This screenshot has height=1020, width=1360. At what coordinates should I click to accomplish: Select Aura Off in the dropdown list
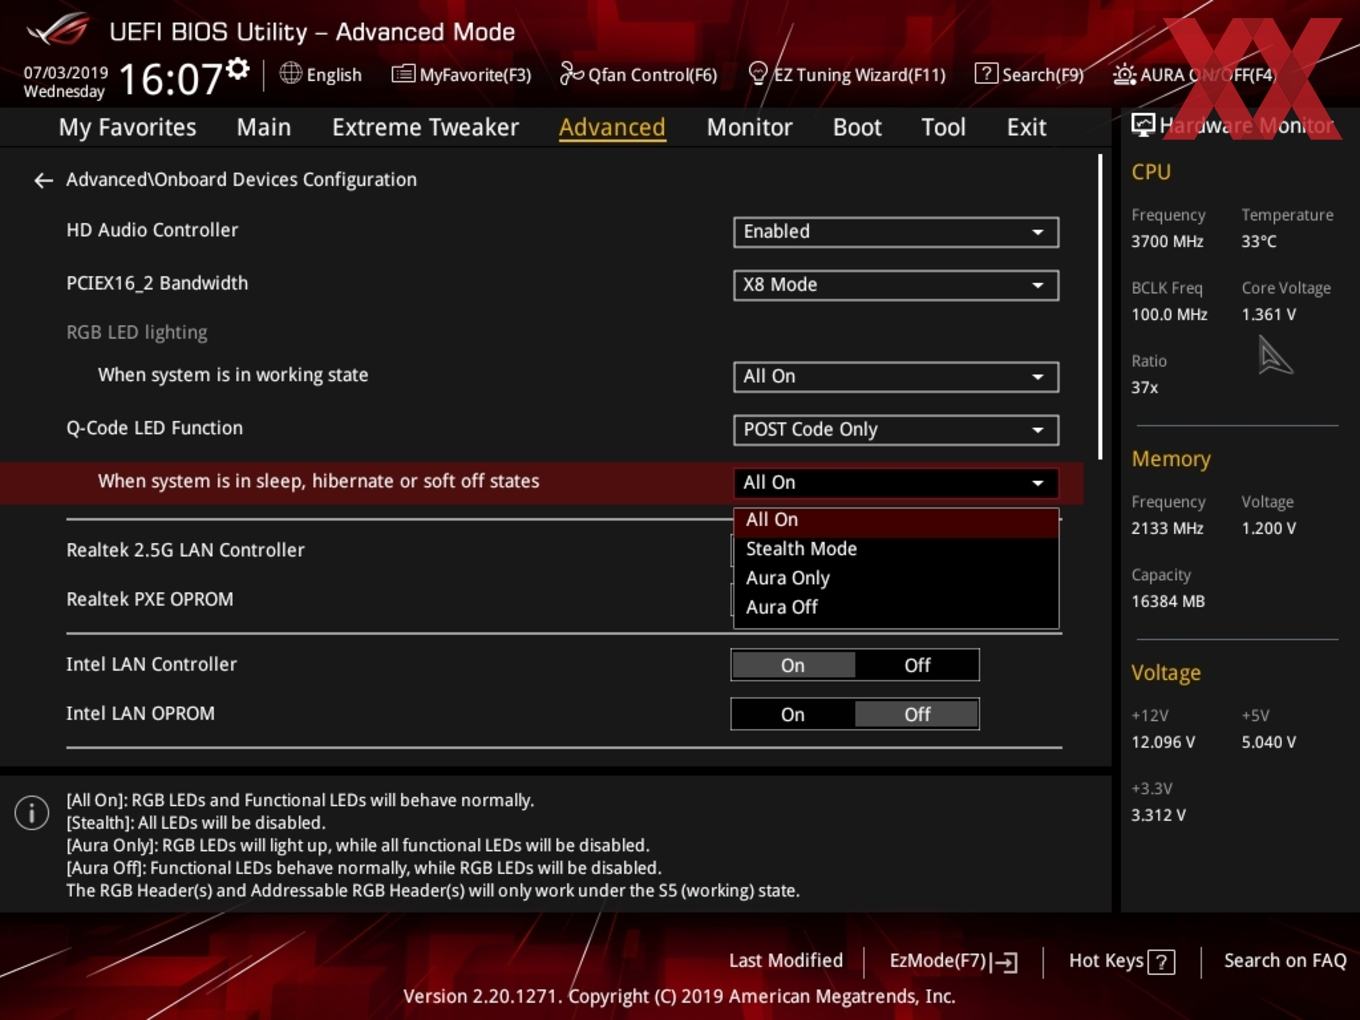pyautogui.click(x=896, y=607)
